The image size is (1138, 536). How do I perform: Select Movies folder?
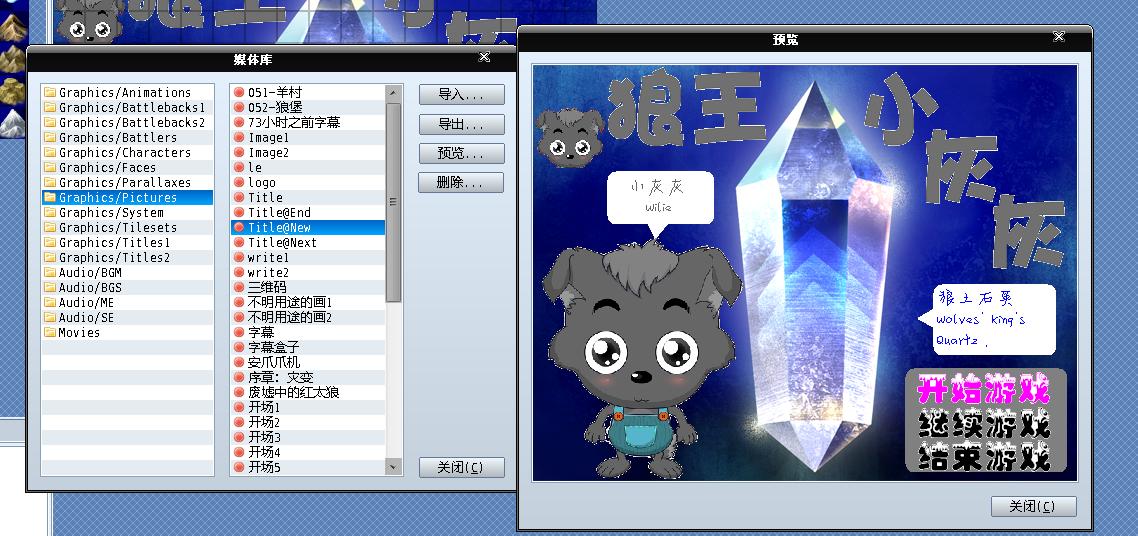[x=127, y=332]
